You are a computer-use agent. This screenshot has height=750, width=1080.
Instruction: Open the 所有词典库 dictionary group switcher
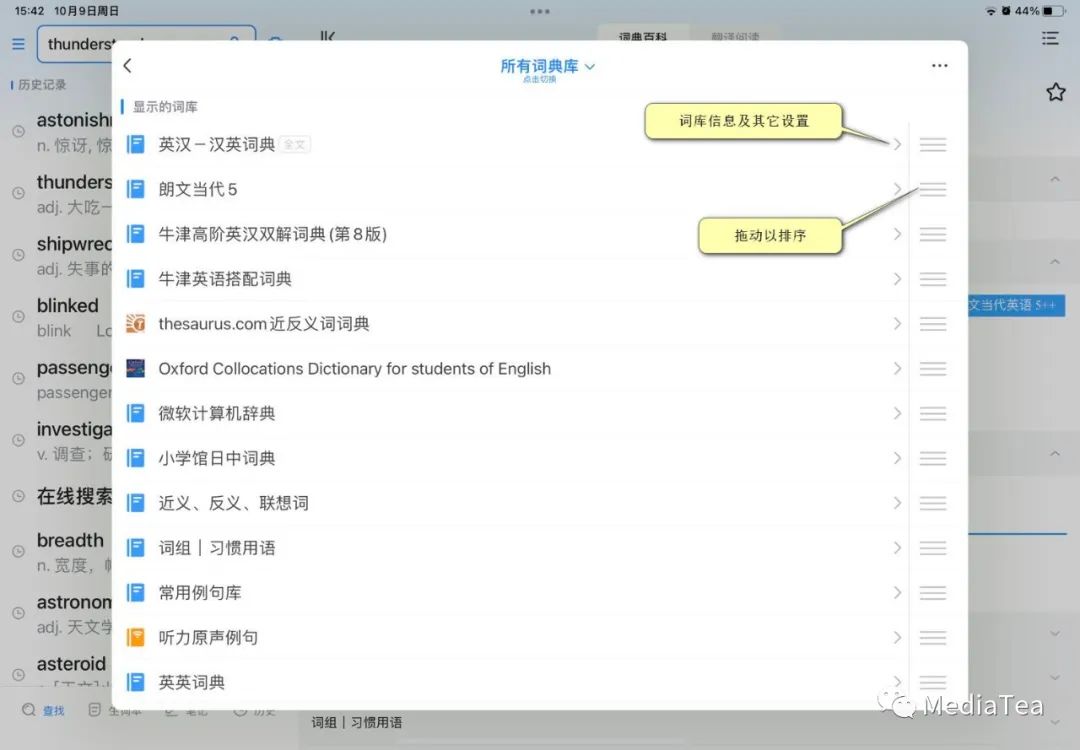548,69
